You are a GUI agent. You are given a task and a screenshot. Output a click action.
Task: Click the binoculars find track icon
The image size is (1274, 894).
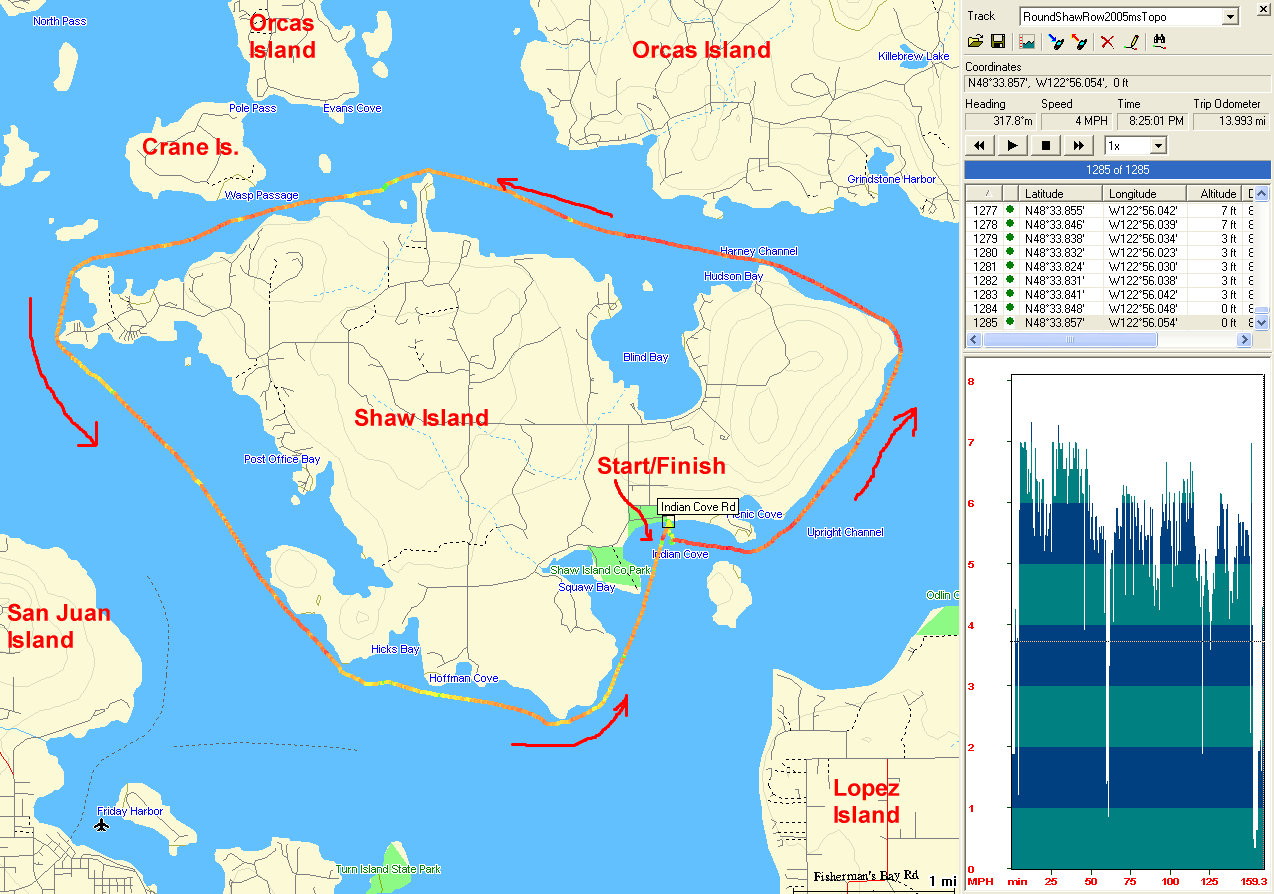(1160, 42)
